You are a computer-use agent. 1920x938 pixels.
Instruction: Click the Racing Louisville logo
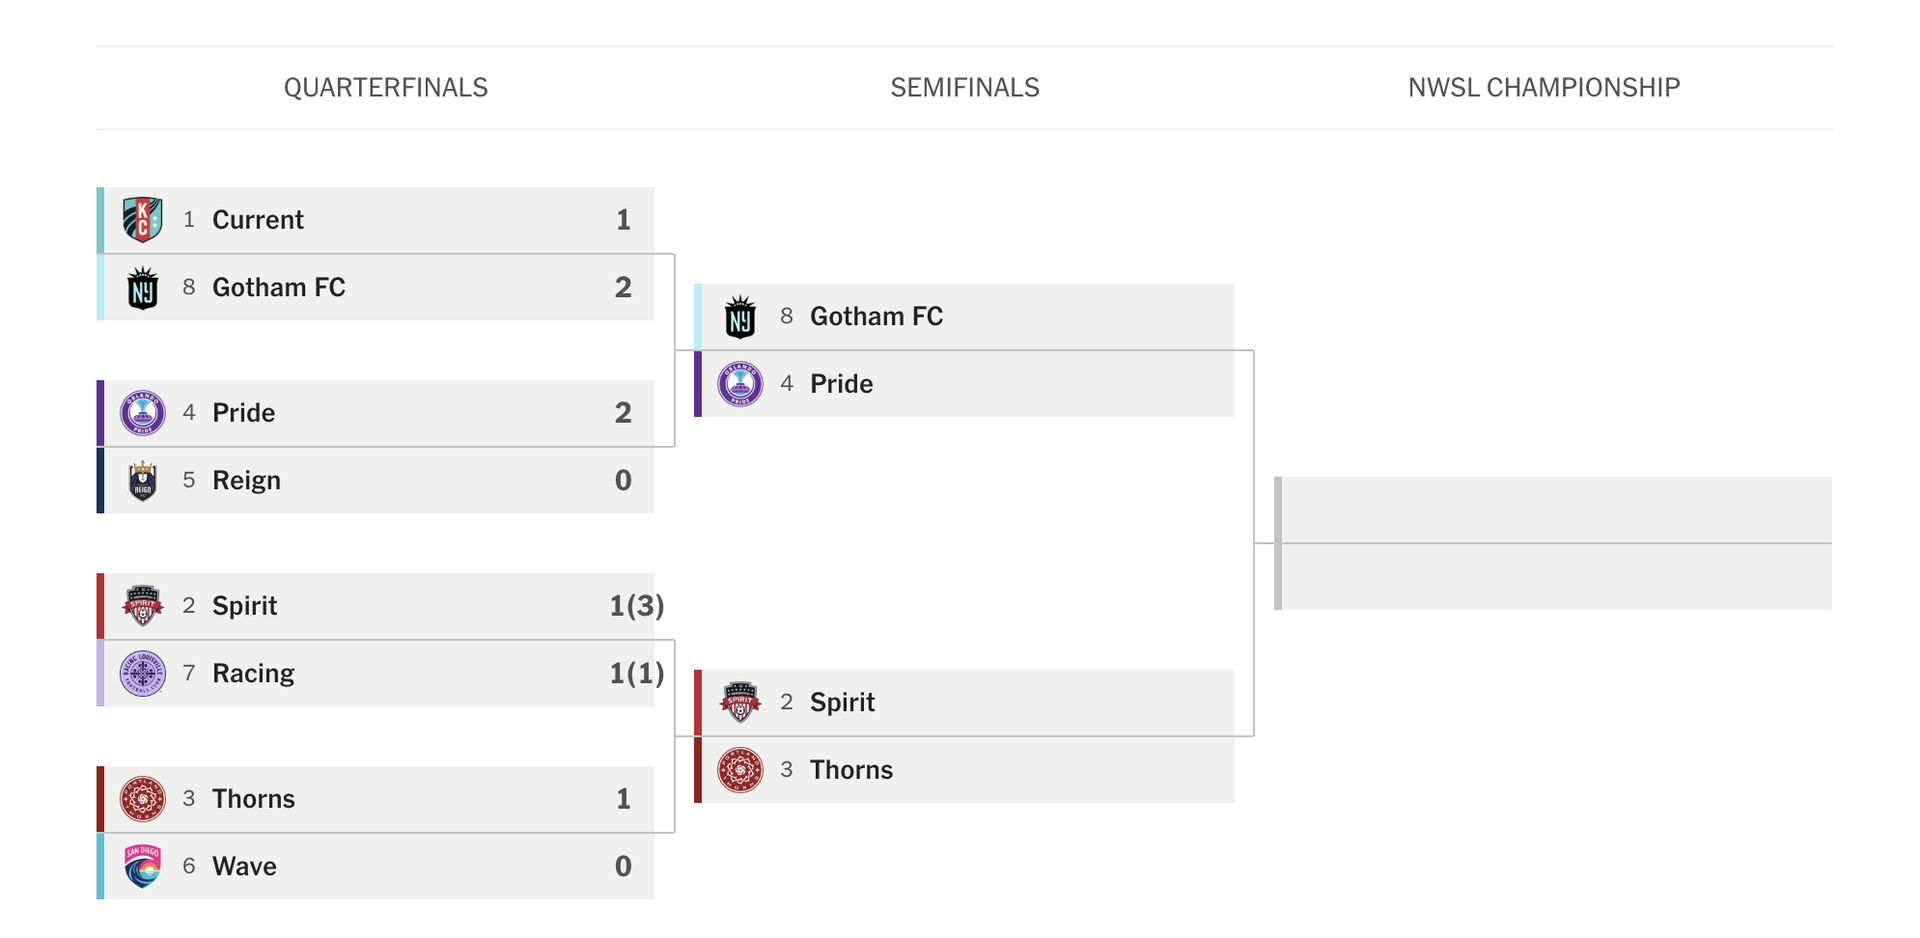[142, 674]
